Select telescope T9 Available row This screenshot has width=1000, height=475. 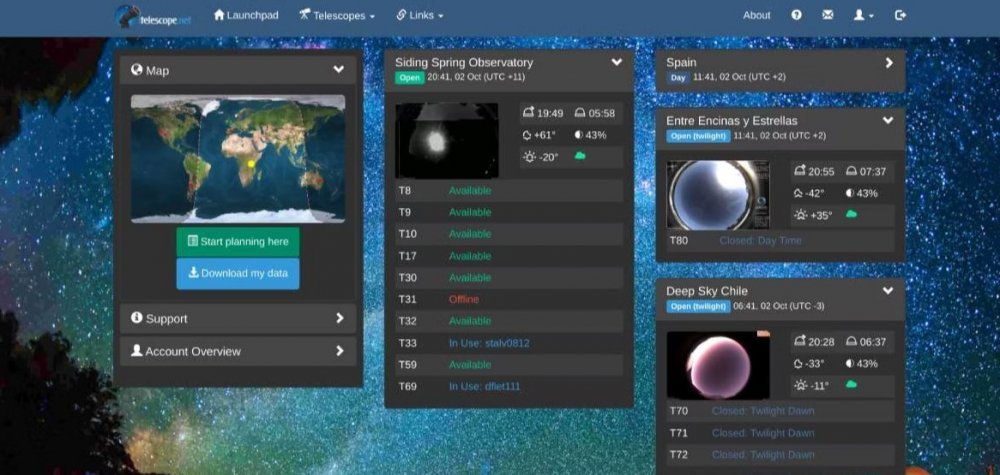coord(510,212)
